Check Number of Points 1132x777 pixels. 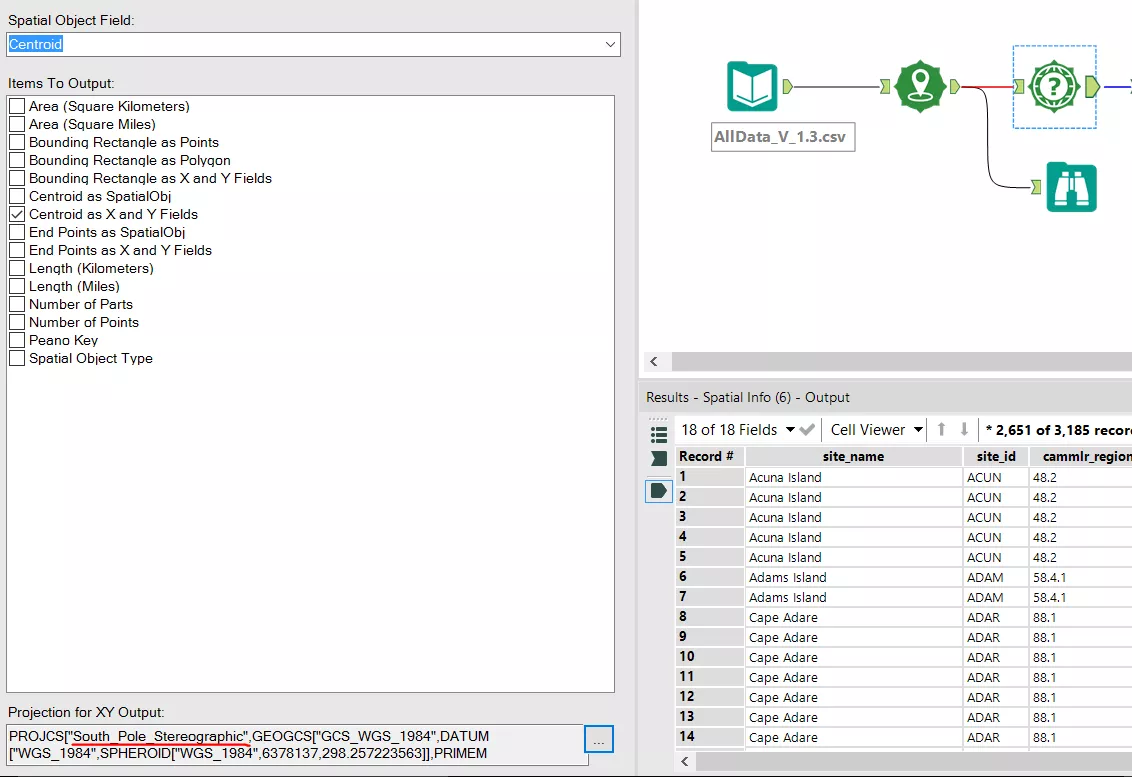pyautogui.click(x=17, y=323)
